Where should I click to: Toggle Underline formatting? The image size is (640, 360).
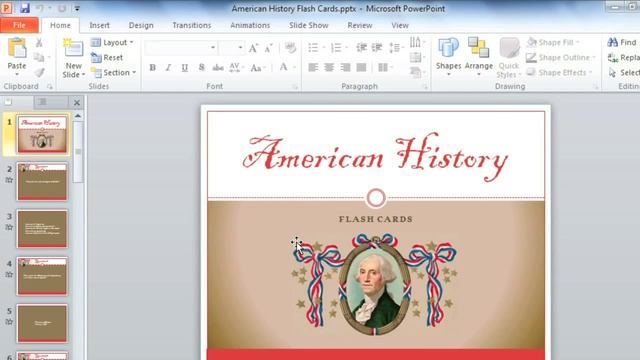[184, 67]
